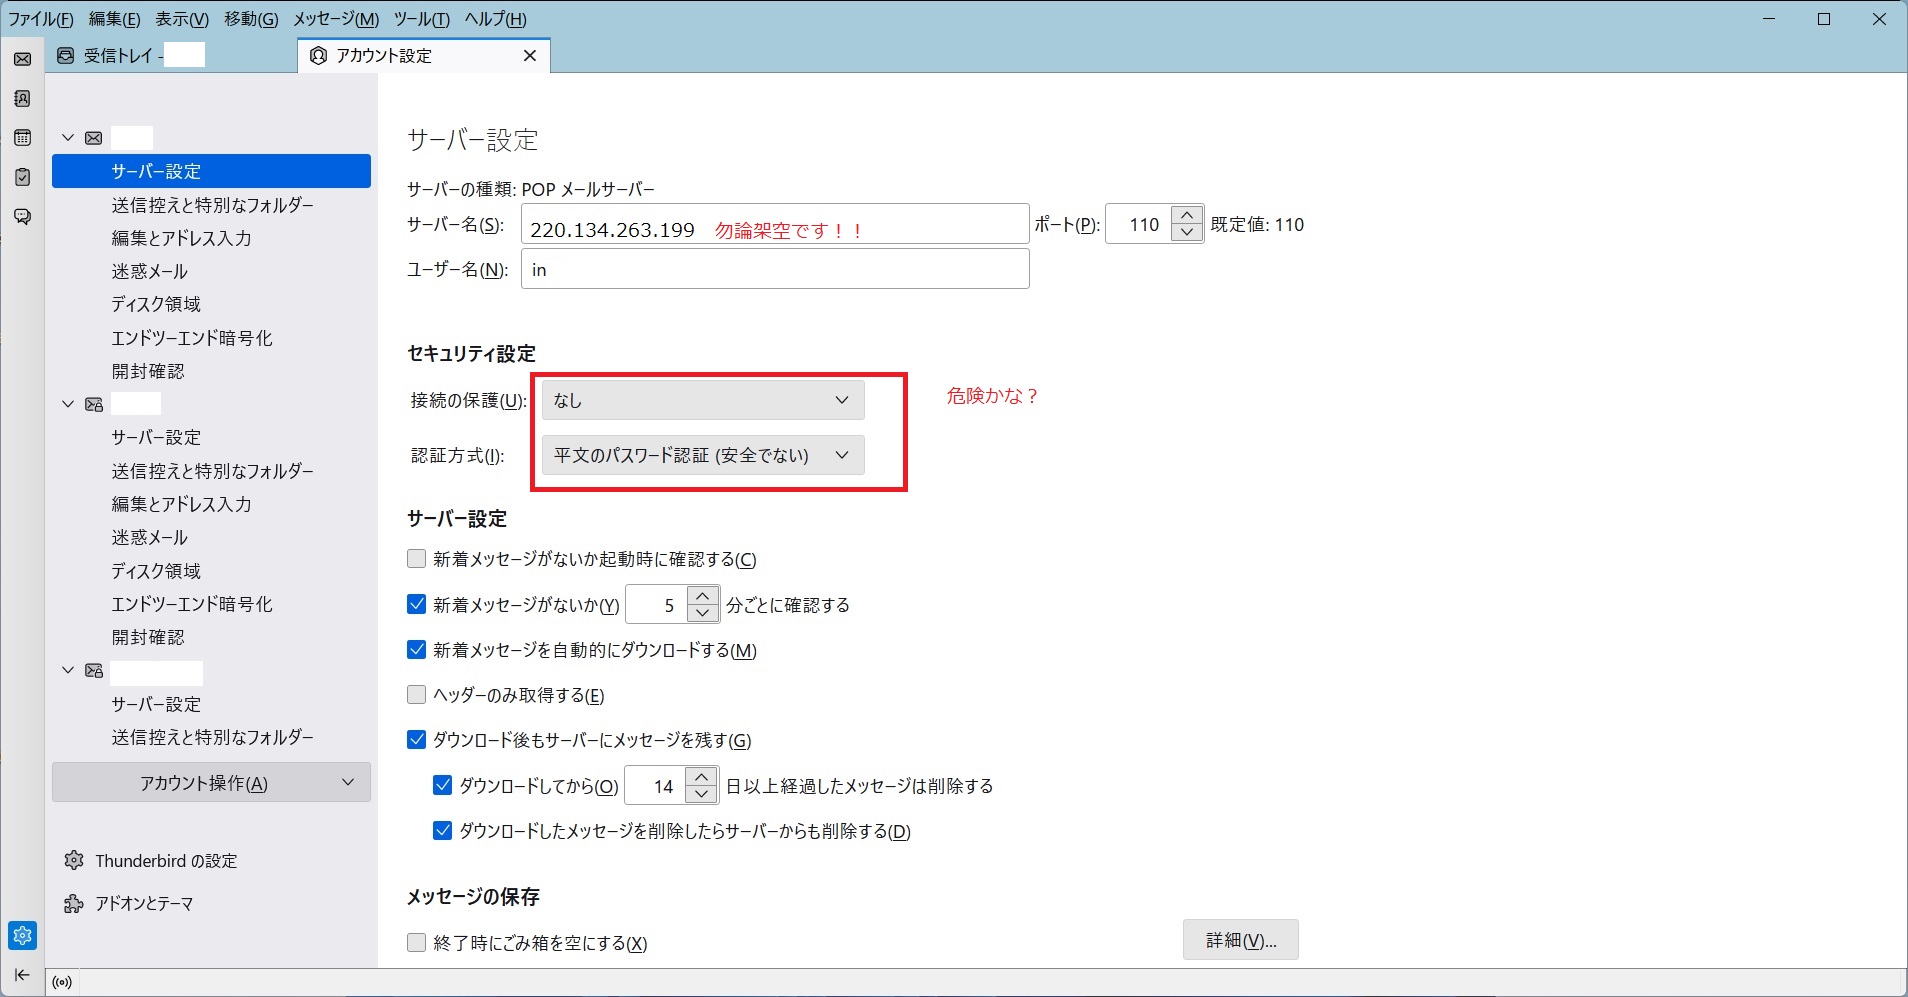The image size is (1908, 997).
Task: Expand the アカウント操作 dropdown button
Action: [x=211, y=783]
